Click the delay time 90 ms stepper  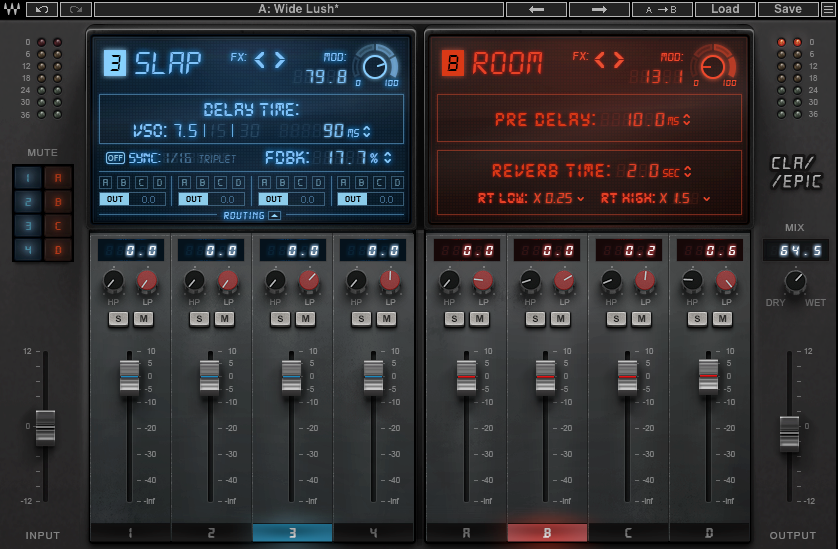pos(367,131)
